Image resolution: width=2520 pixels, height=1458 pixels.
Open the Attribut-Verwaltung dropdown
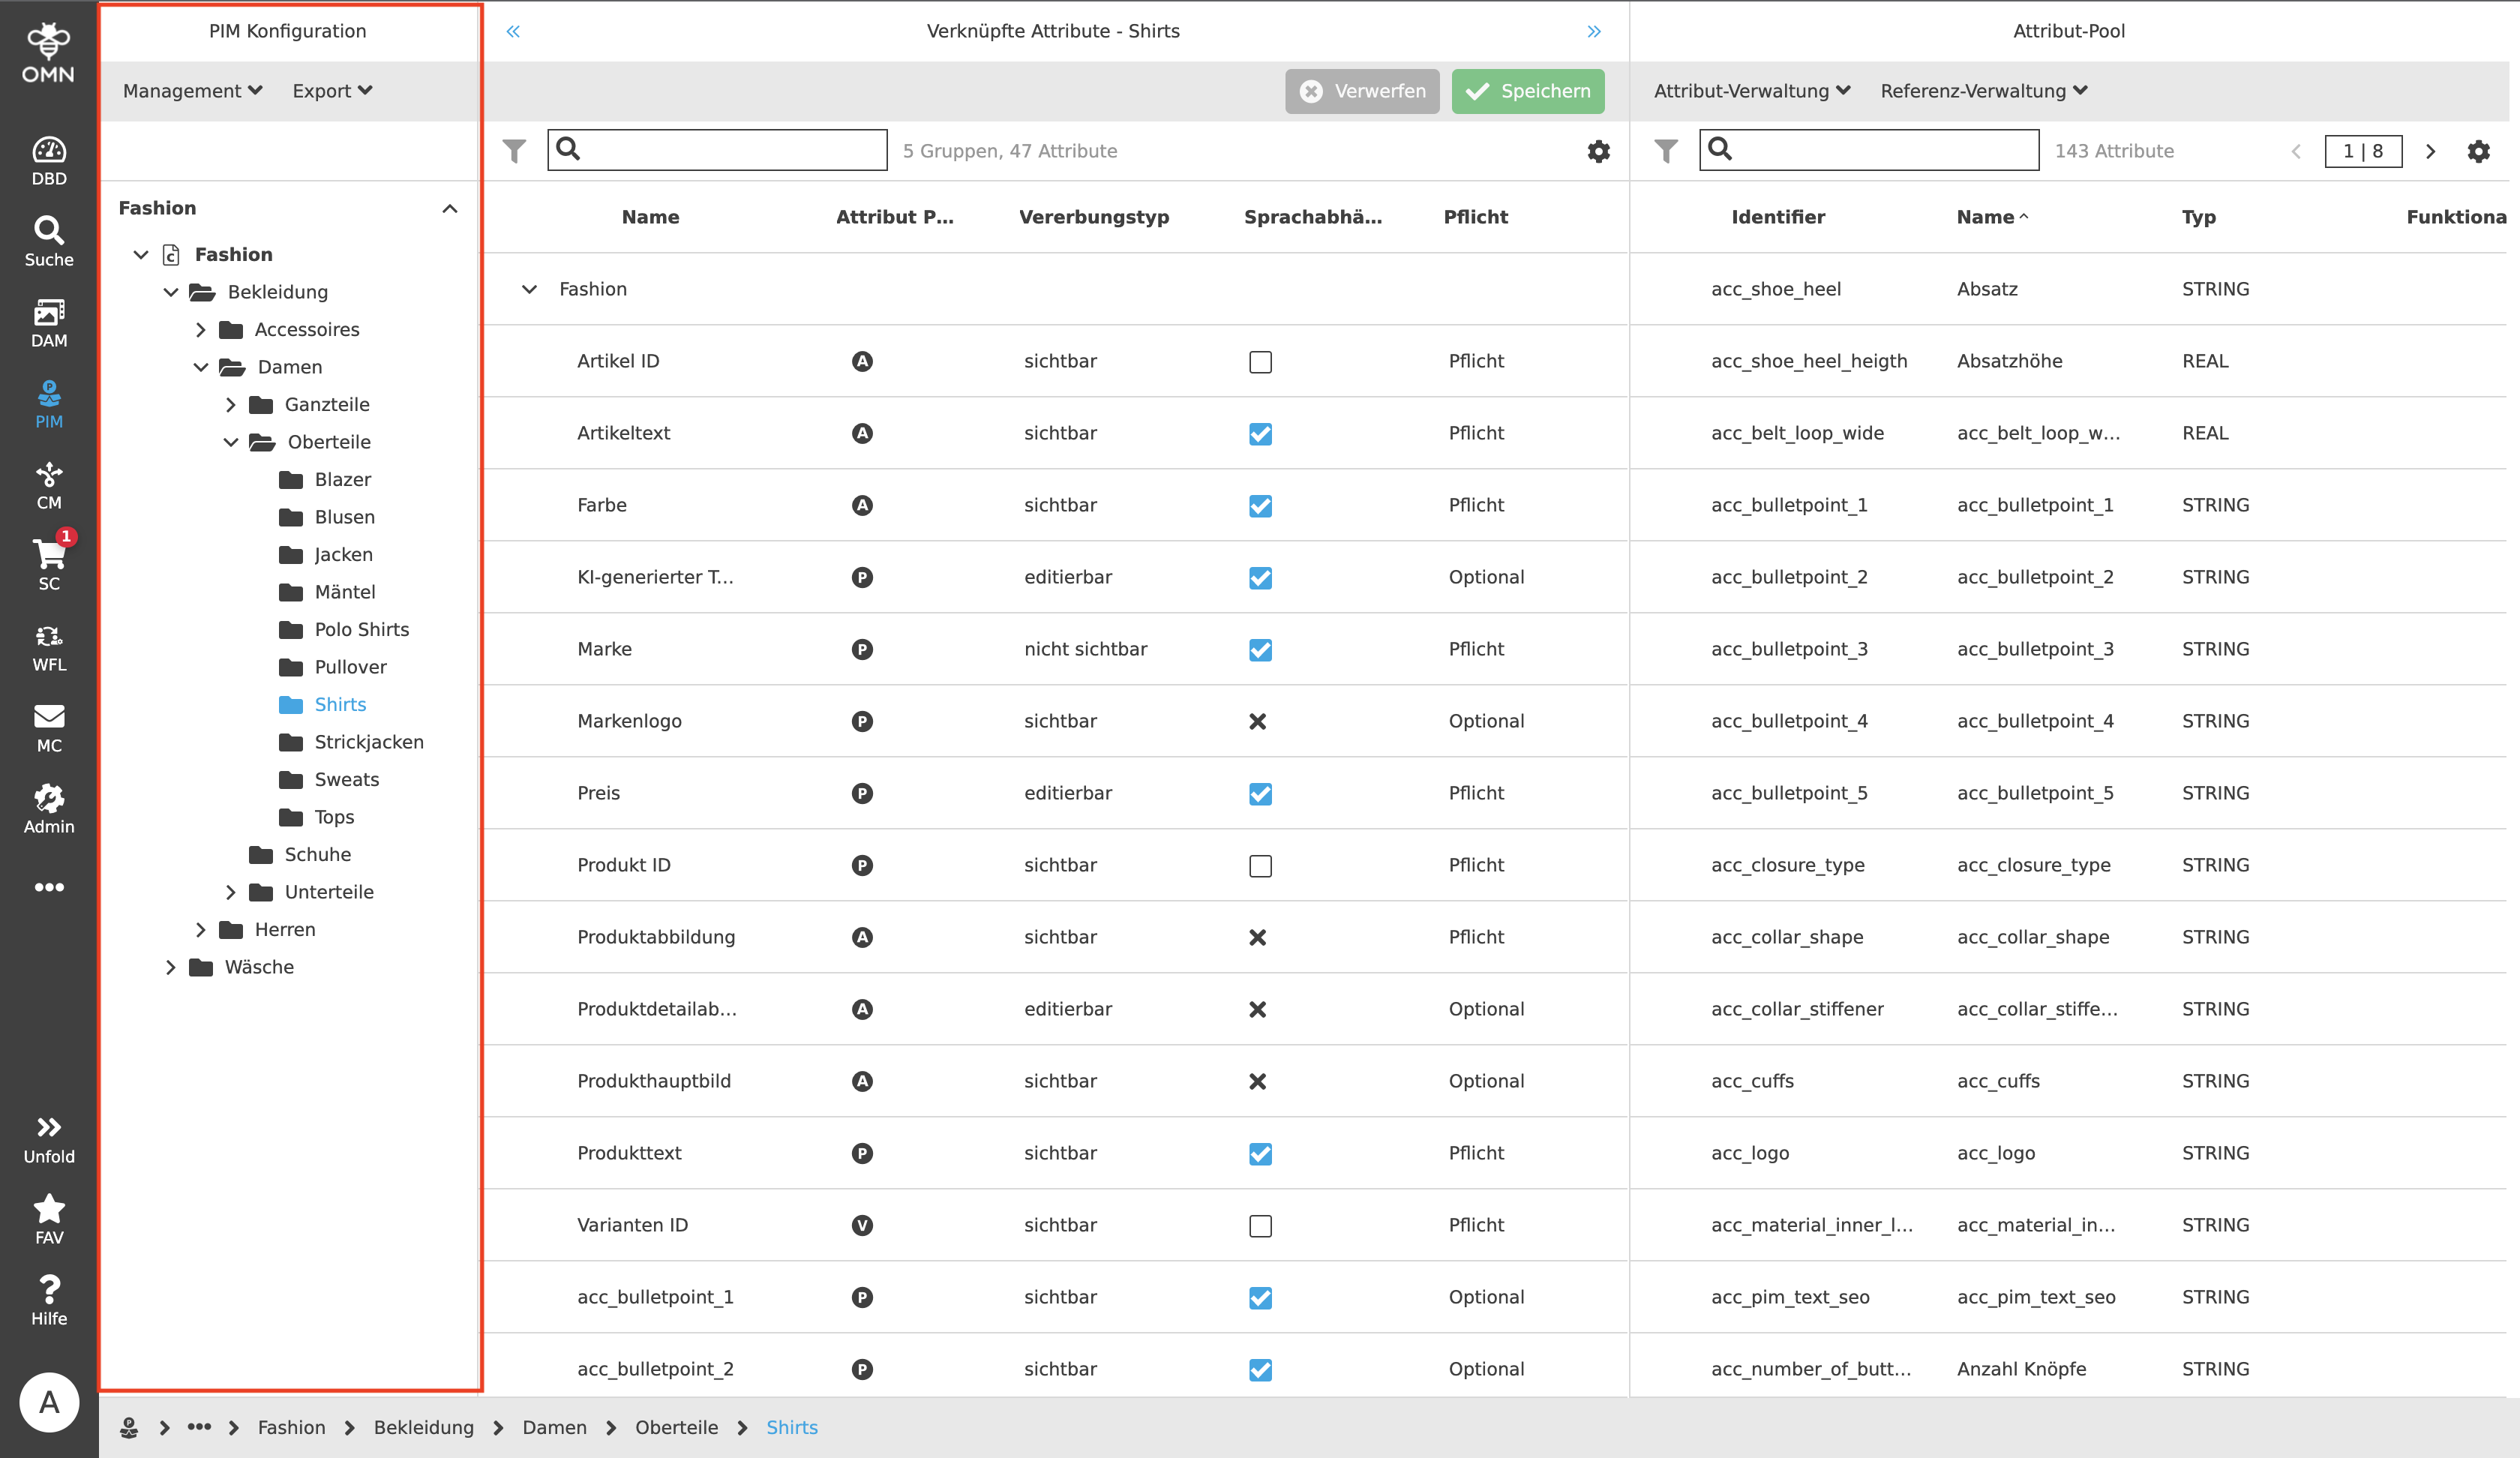(1750, 90)
